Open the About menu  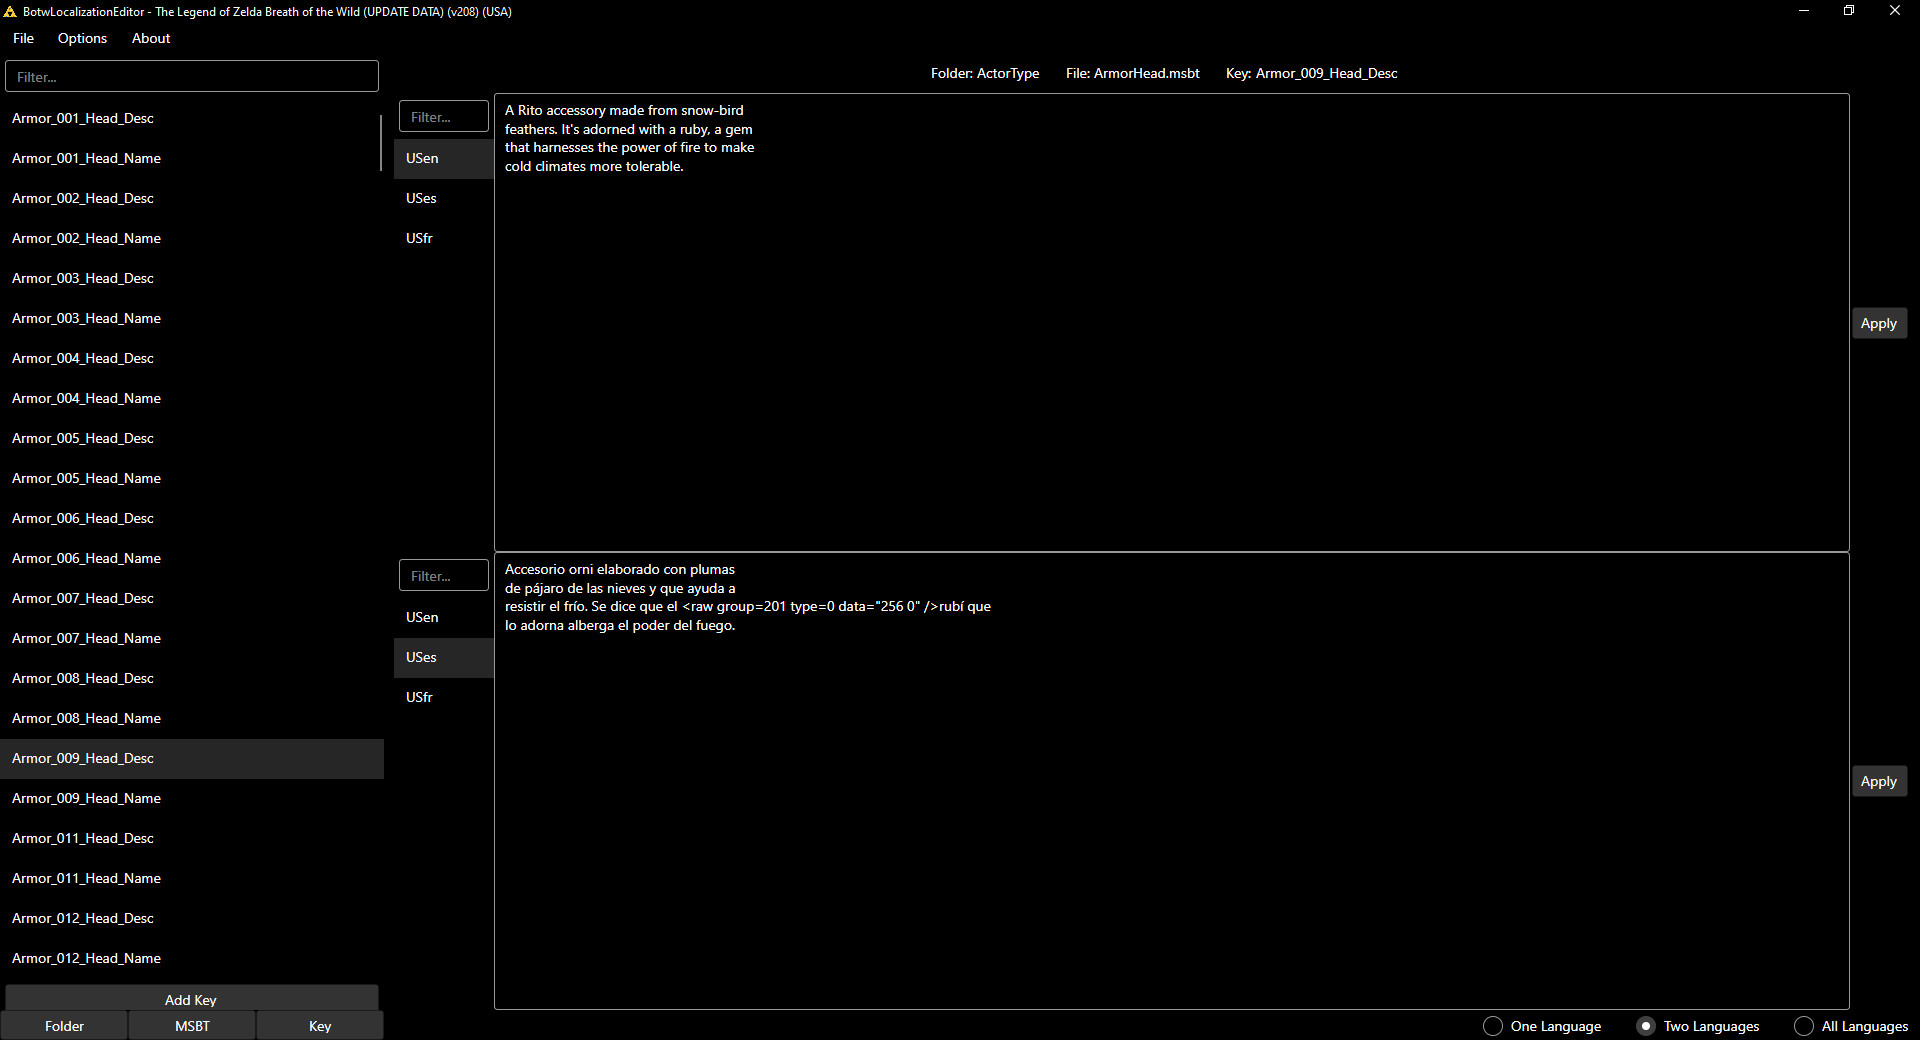tap(151, 38)
